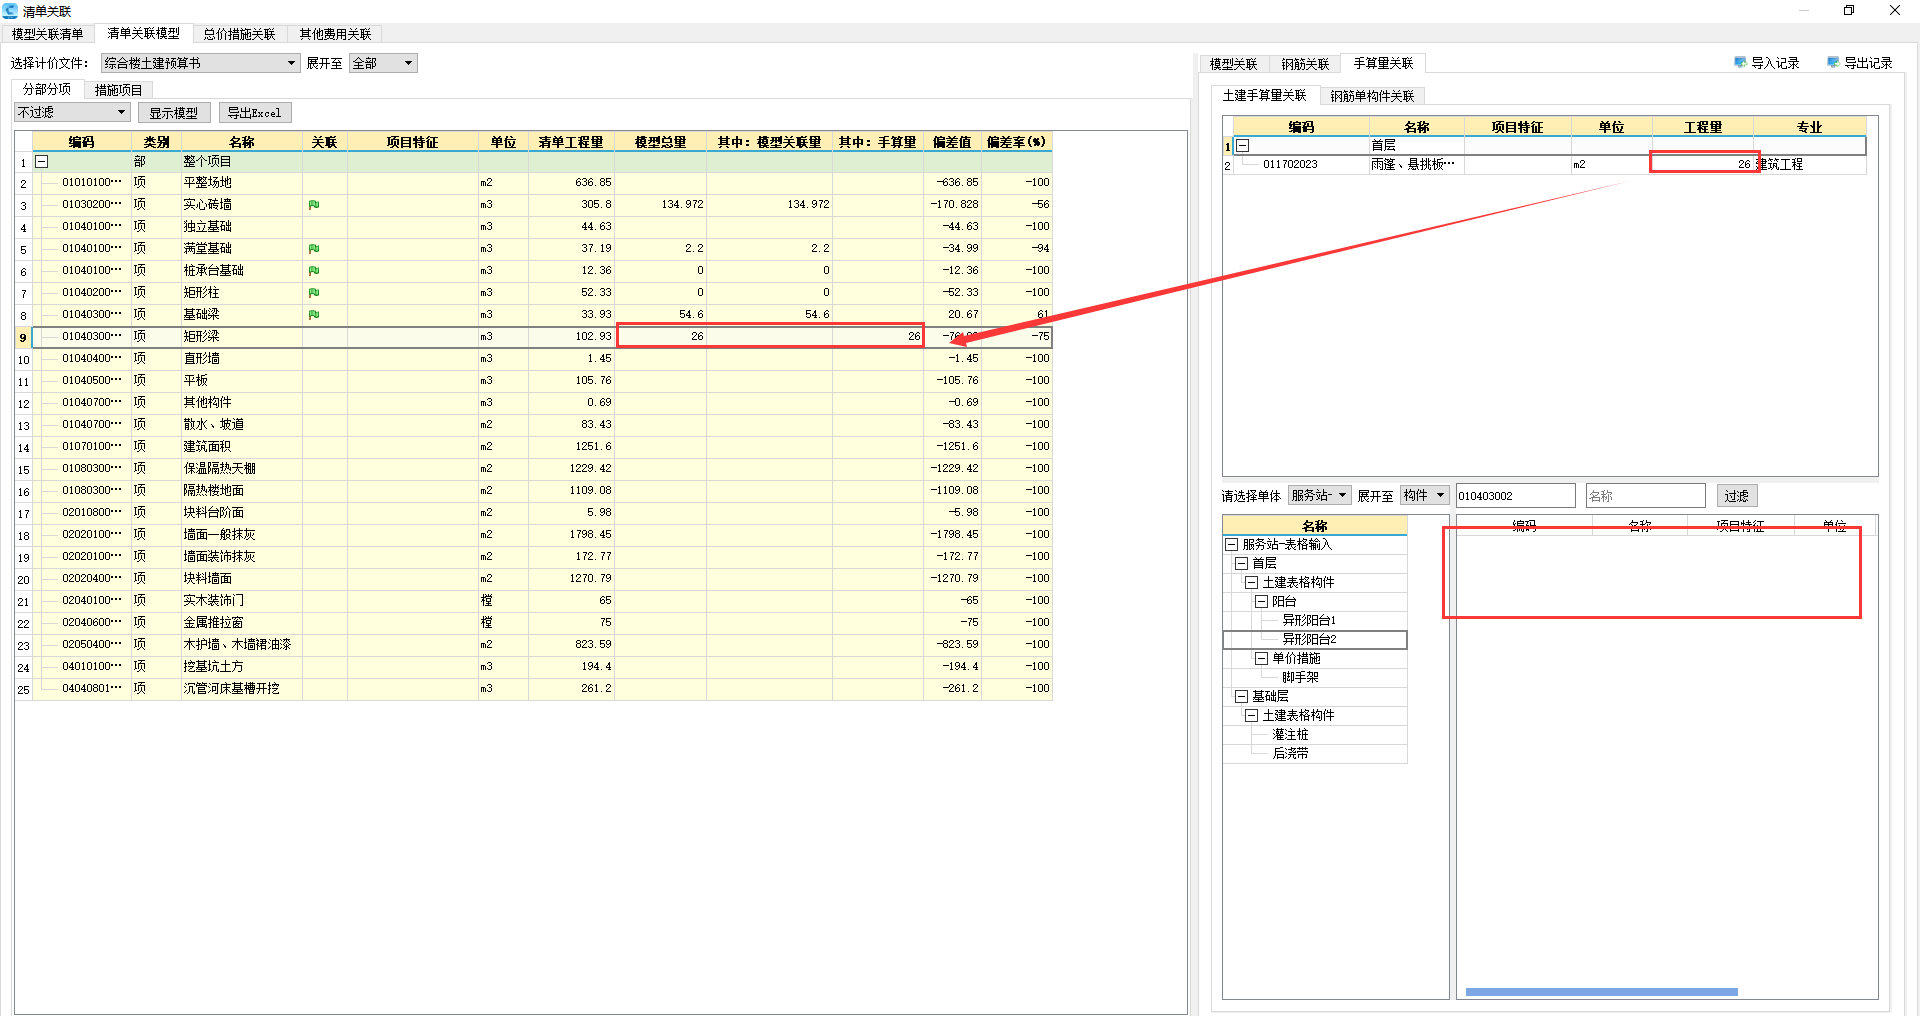The height and width of the screenshot is (1016, 1920).
Task: Select 土建手算量关联 sub-tab
Action: pos(1264,95)
